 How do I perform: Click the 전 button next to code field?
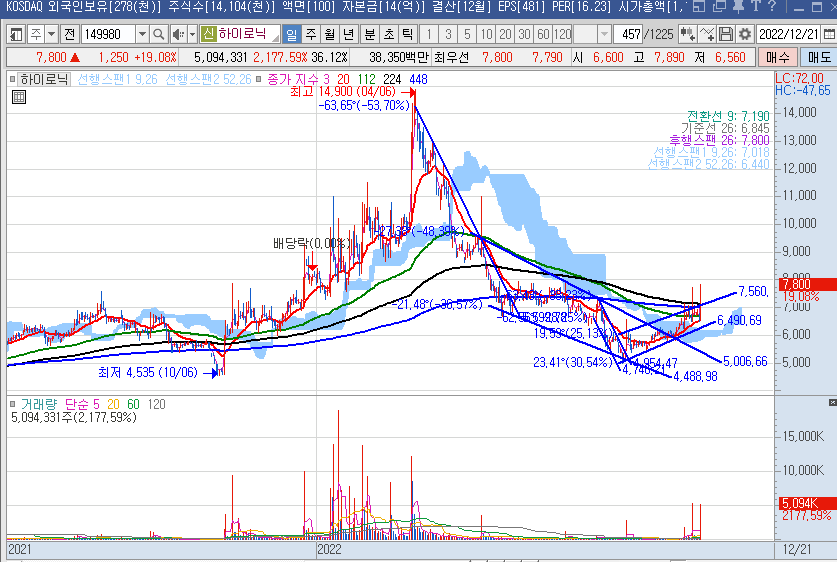pos(69,35)
